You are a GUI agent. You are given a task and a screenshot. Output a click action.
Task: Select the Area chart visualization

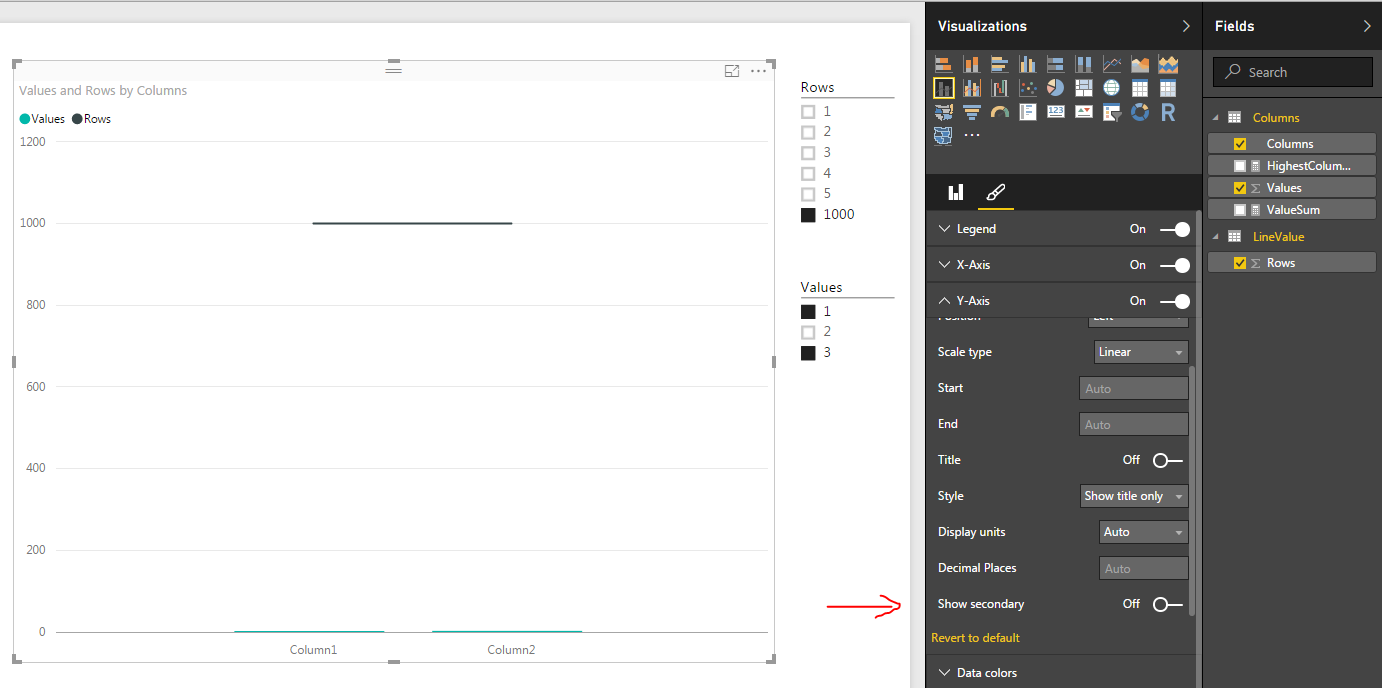point(1140,64)
